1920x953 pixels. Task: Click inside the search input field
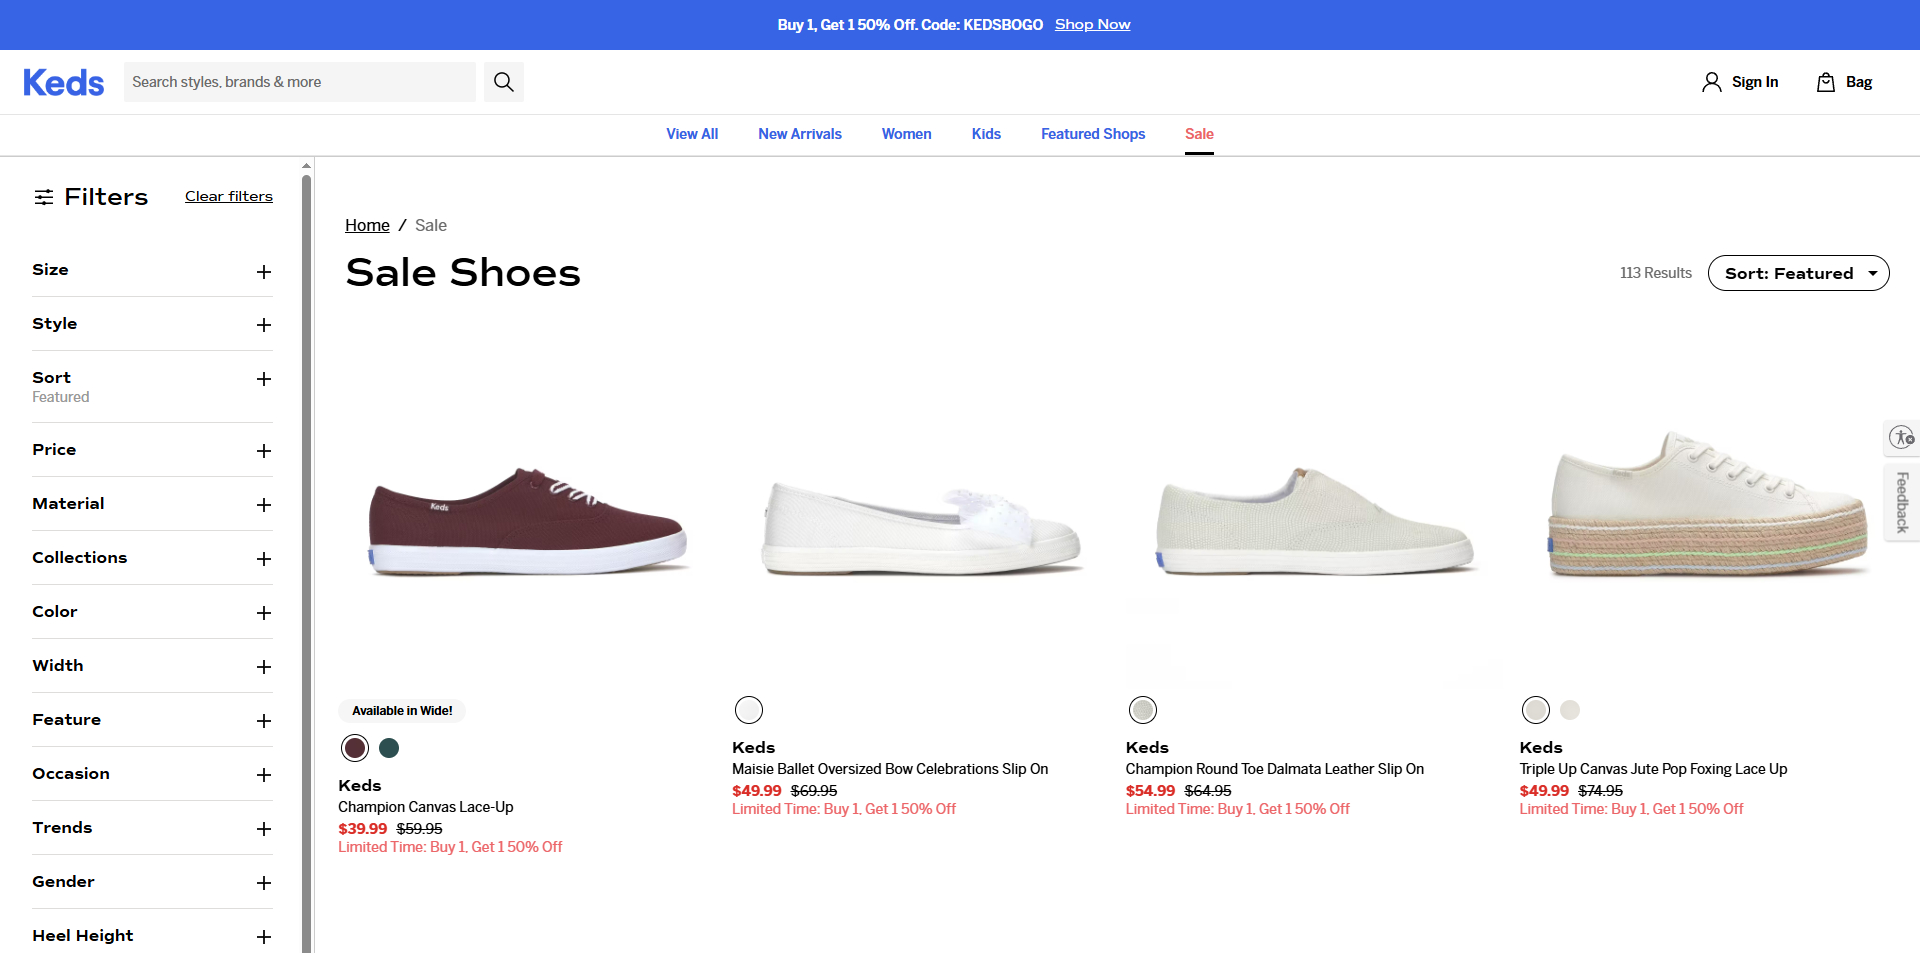(x=300, y=81)
